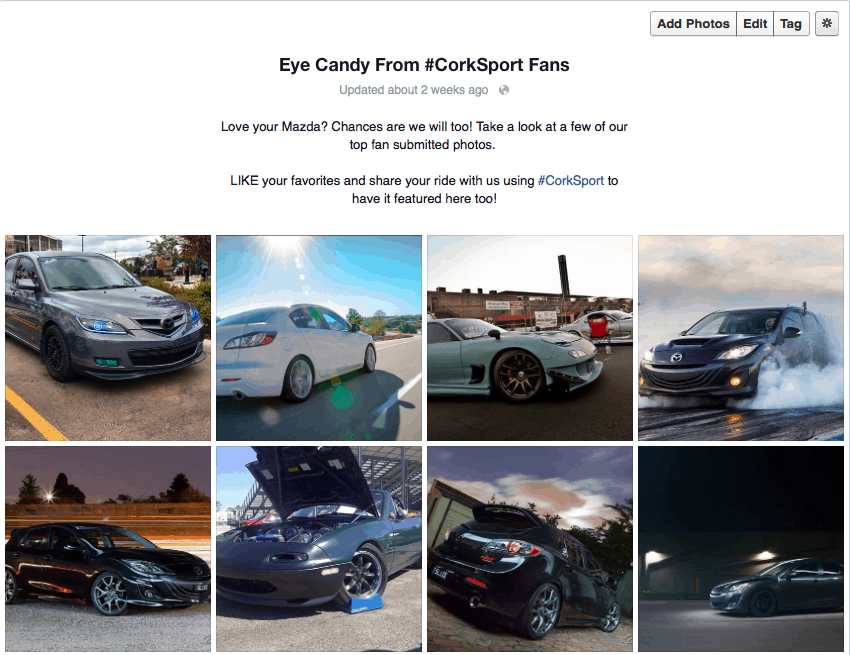Open the dark nighttime car photo
The image size is (850, 655).
tap(740, 549)
